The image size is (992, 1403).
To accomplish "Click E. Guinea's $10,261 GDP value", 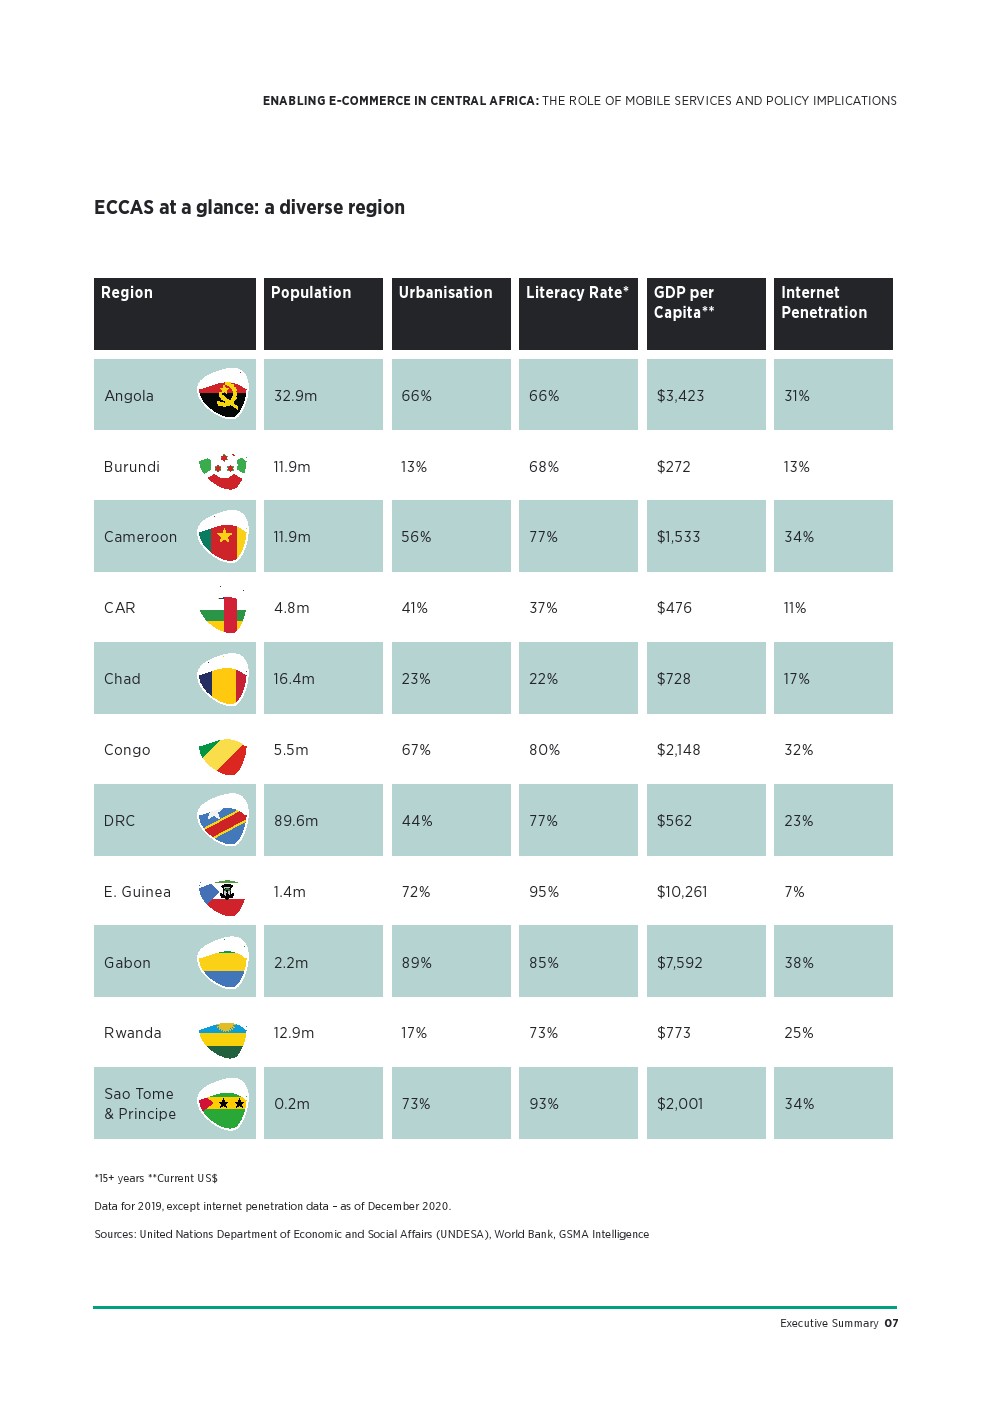I will point(682,892).
